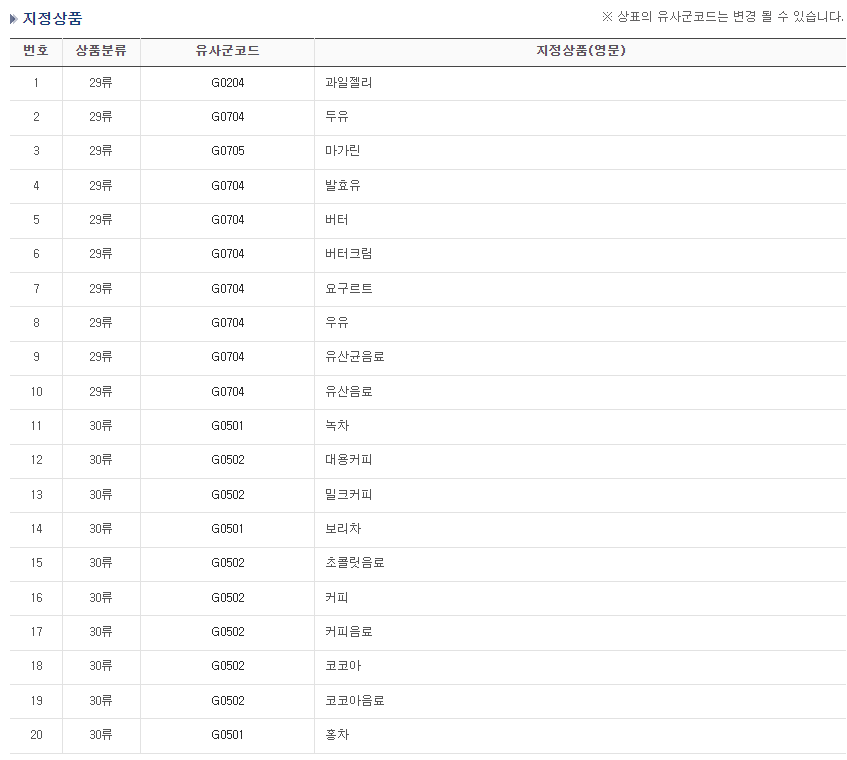This screenshot has width=847, height=760.
Task: Click the 유사군코드 column header
Action: (225, 52)
